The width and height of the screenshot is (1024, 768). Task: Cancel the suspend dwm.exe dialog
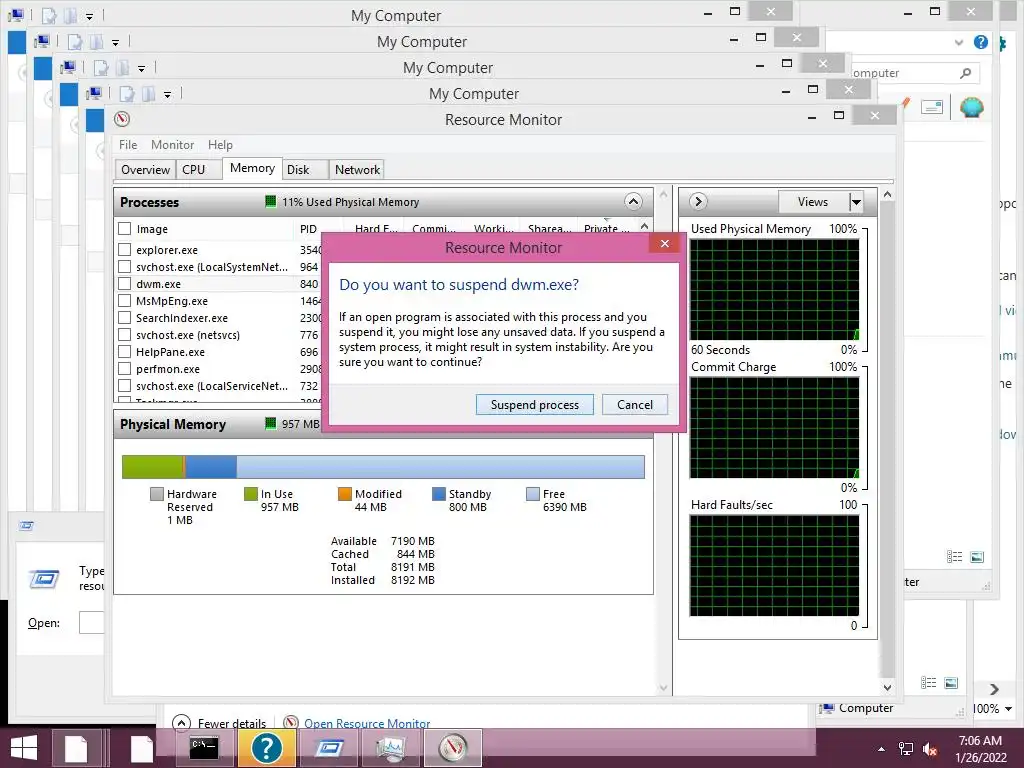(635, 405)
